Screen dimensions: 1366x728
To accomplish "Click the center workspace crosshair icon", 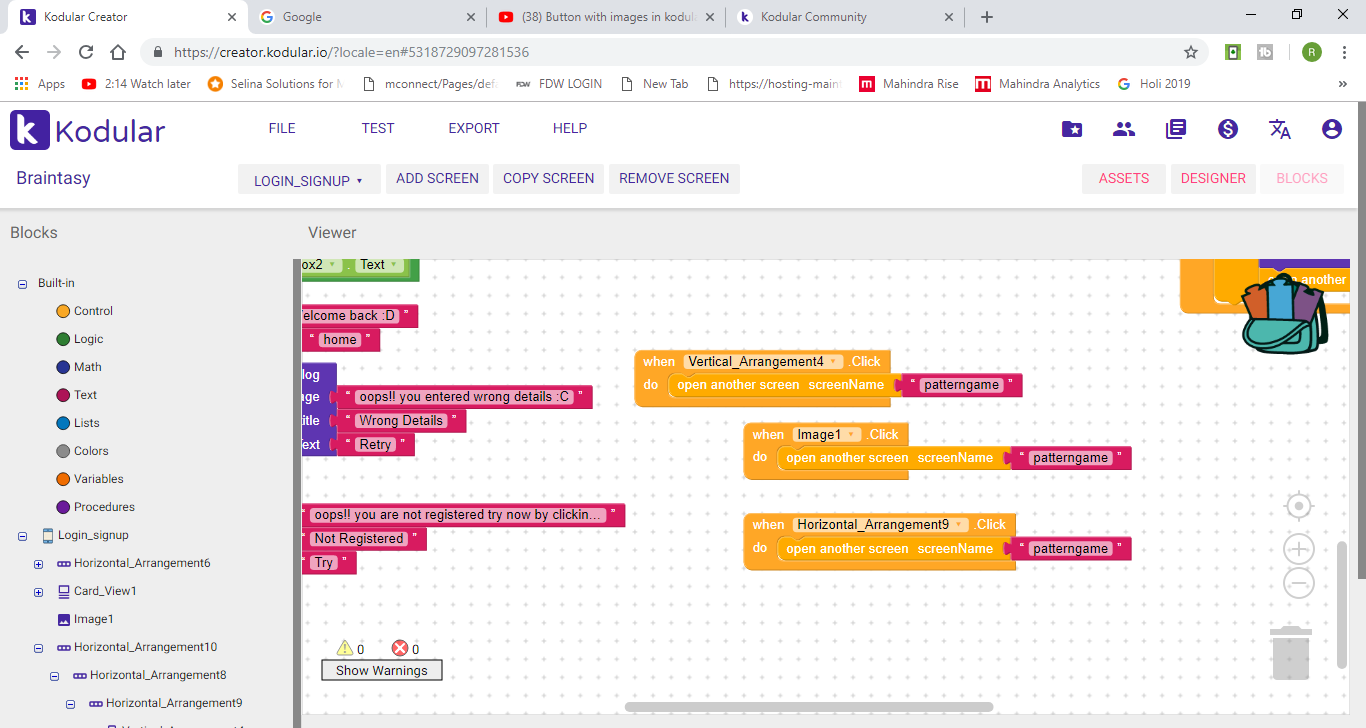I will click(x=1298, y=507).
